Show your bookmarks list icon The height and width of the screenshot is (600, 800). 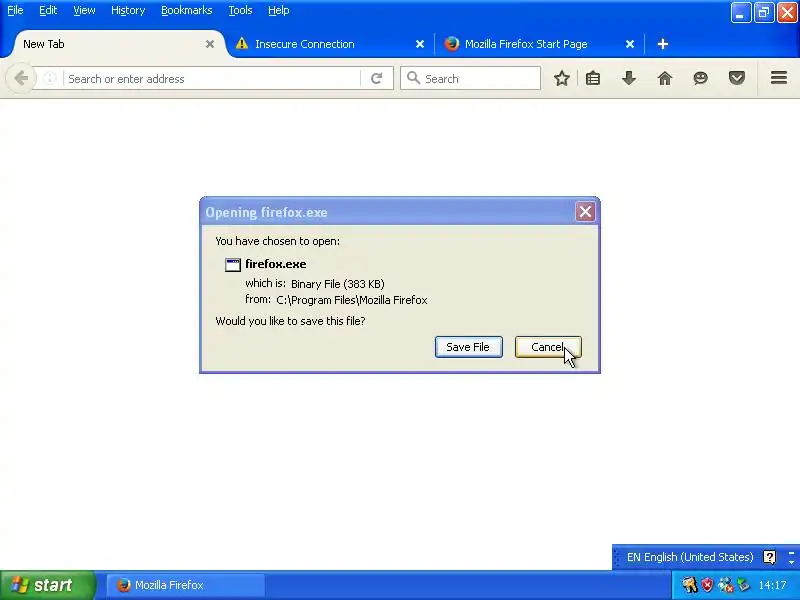point(593,78)
